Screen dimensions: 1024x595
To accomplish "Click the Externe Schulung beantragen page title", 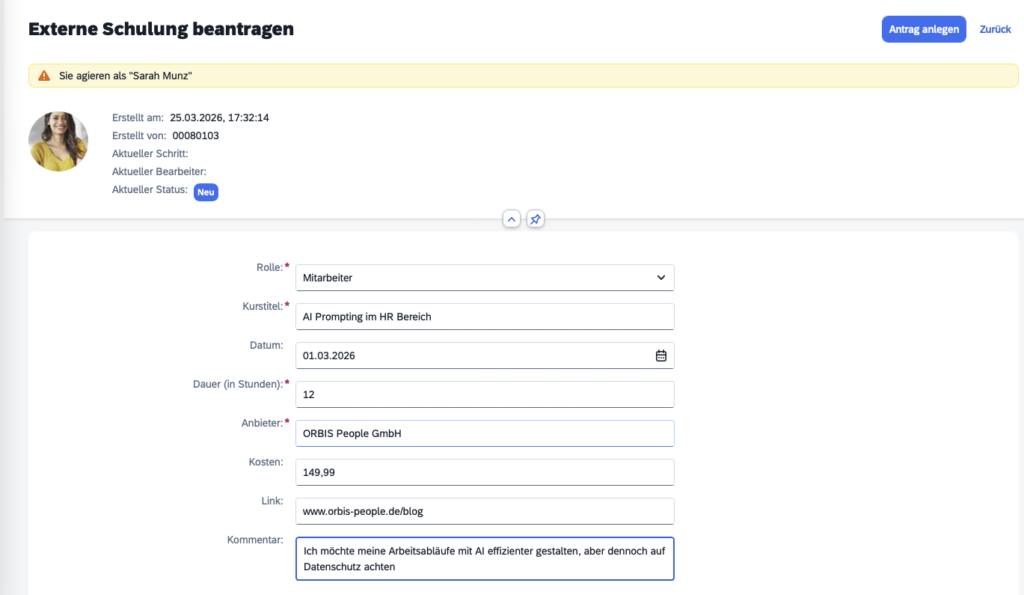I will pyautogui.click(x=161, y=29).
